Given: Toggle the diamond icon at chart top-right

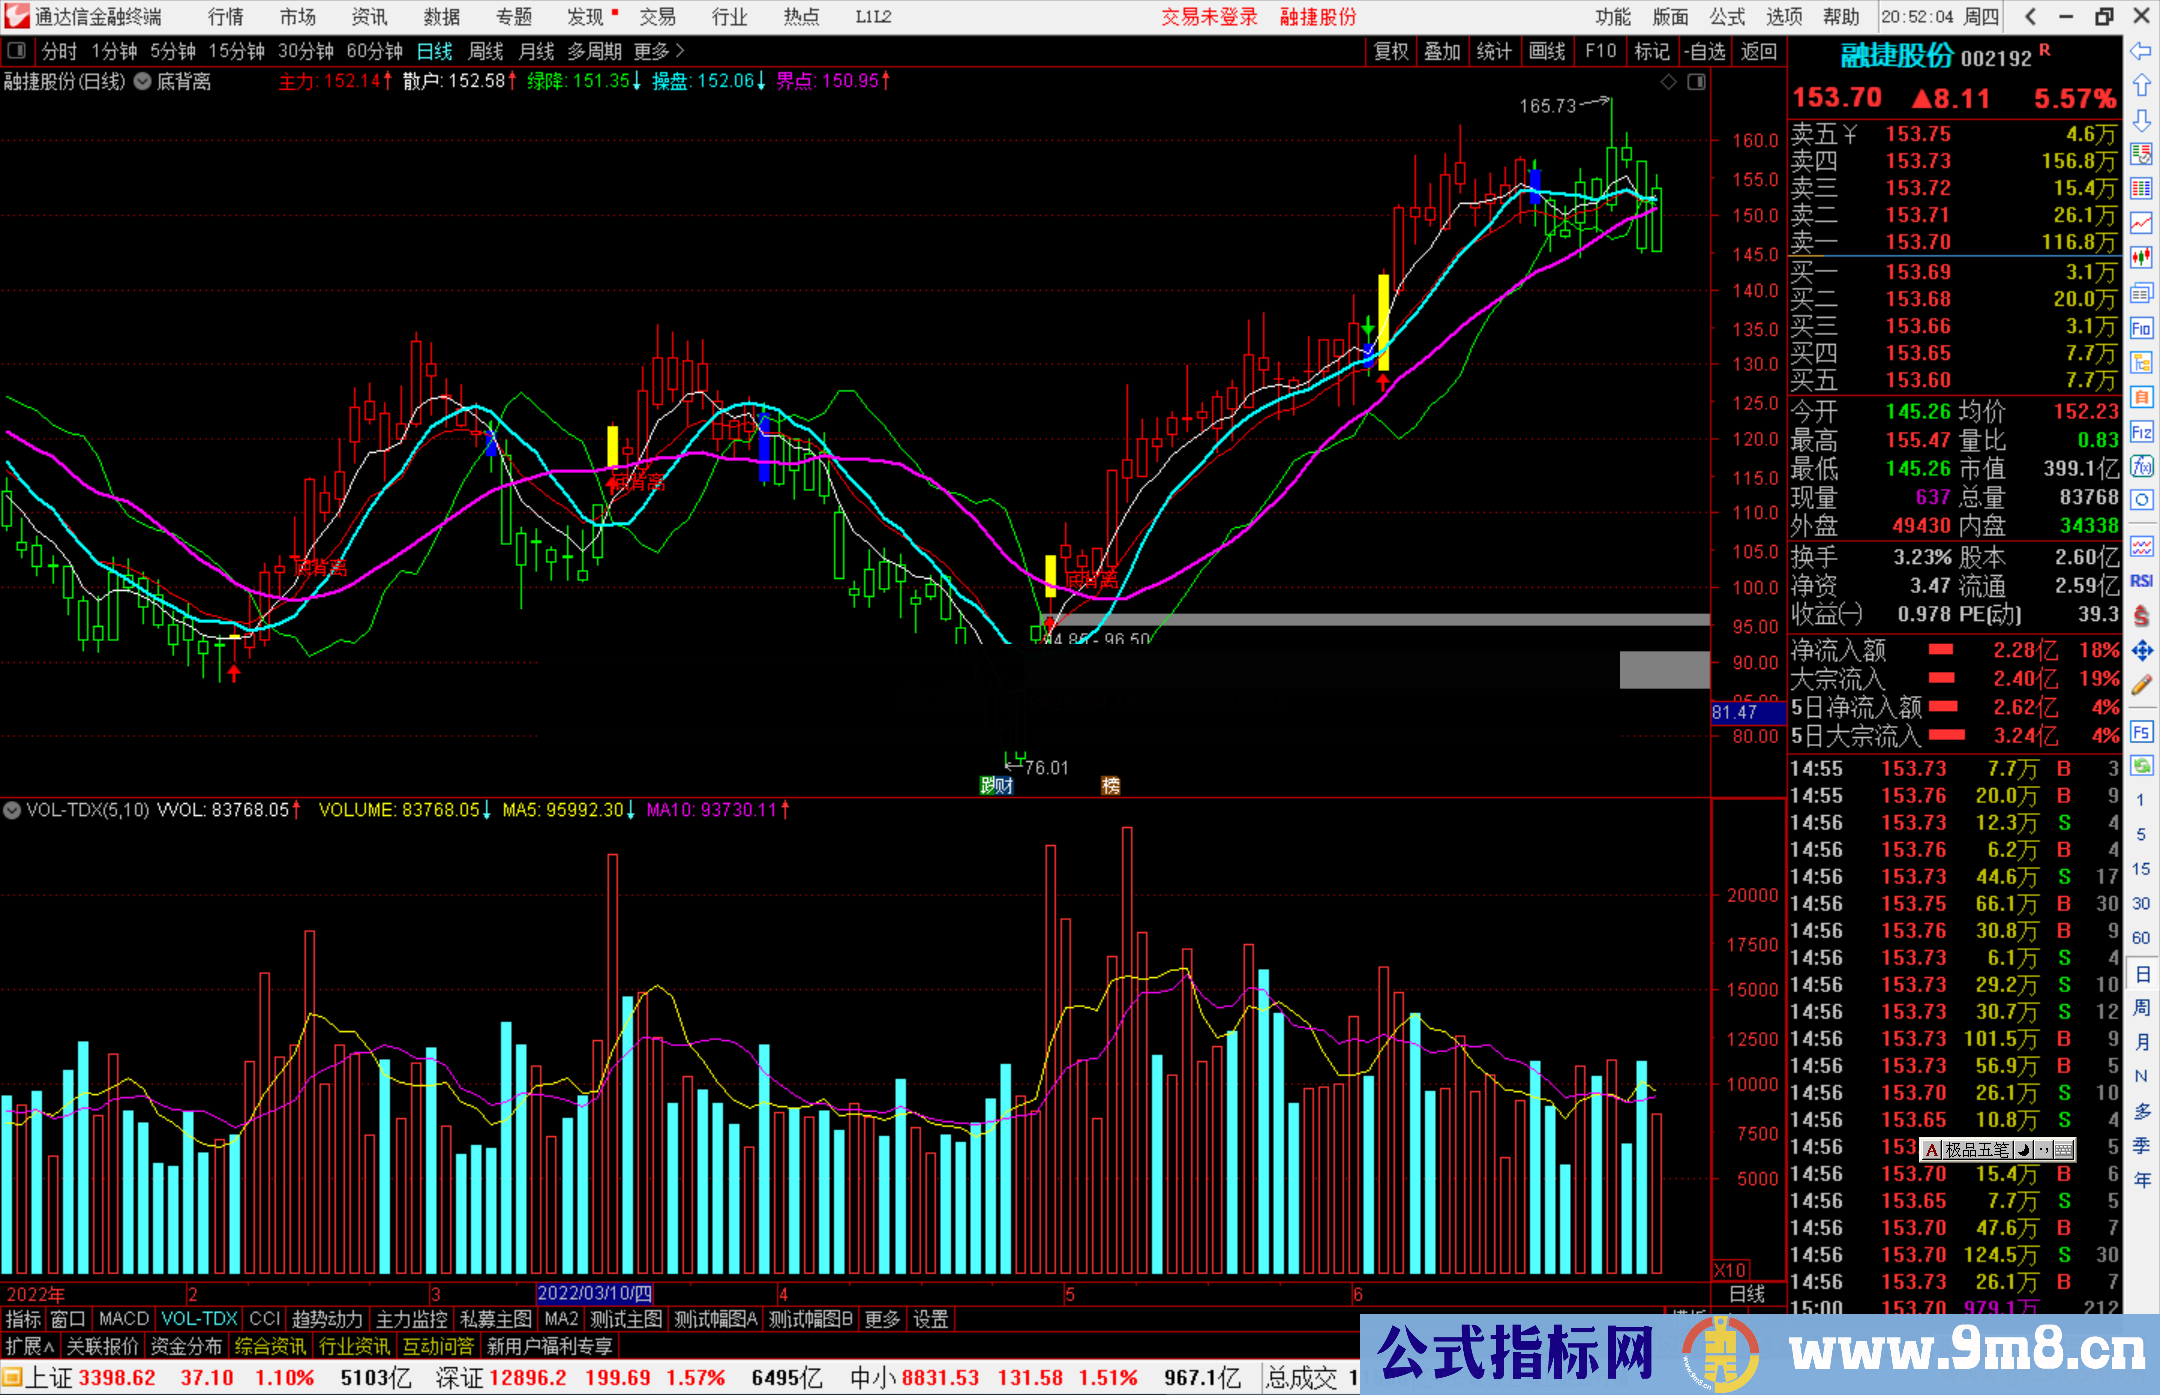Looking at the screenshot, I should (x=1668, y=82).
